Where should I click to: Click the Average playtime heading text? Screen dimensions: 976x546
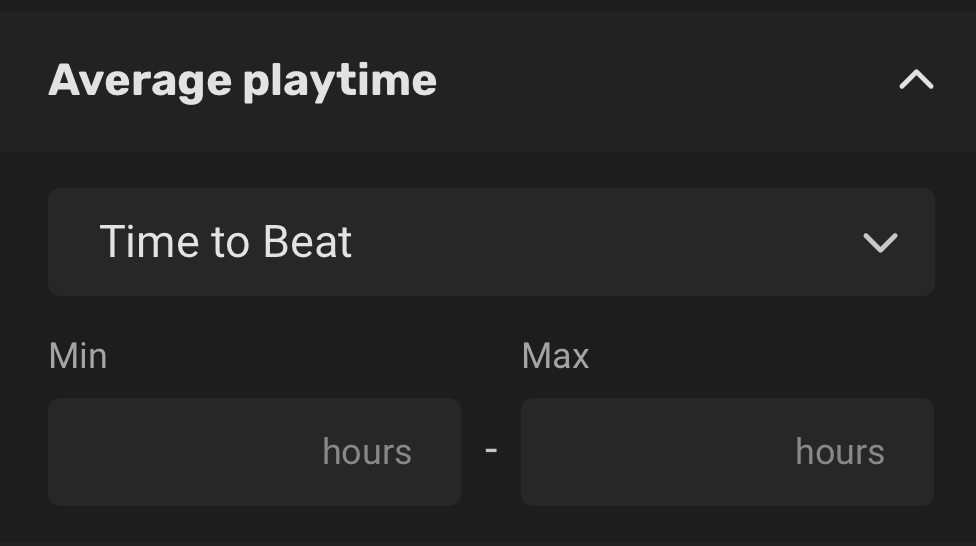point(242,80)
